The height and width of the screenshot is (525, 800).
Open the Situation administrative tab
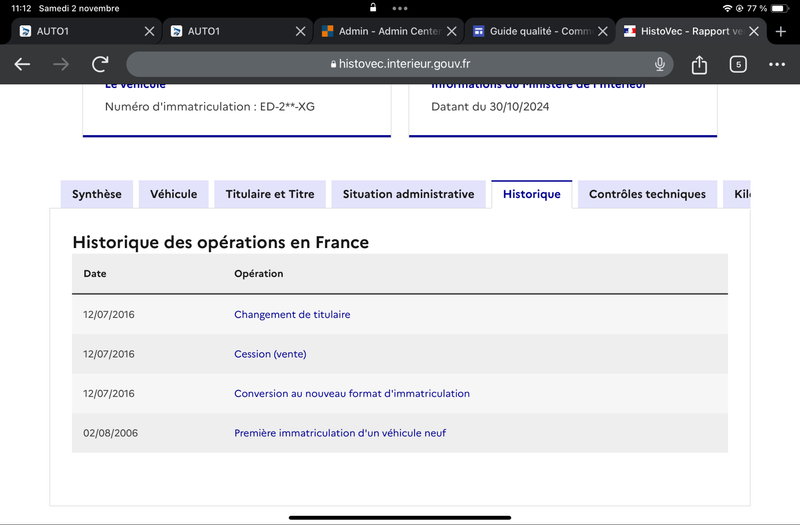(x=408, y=194)
